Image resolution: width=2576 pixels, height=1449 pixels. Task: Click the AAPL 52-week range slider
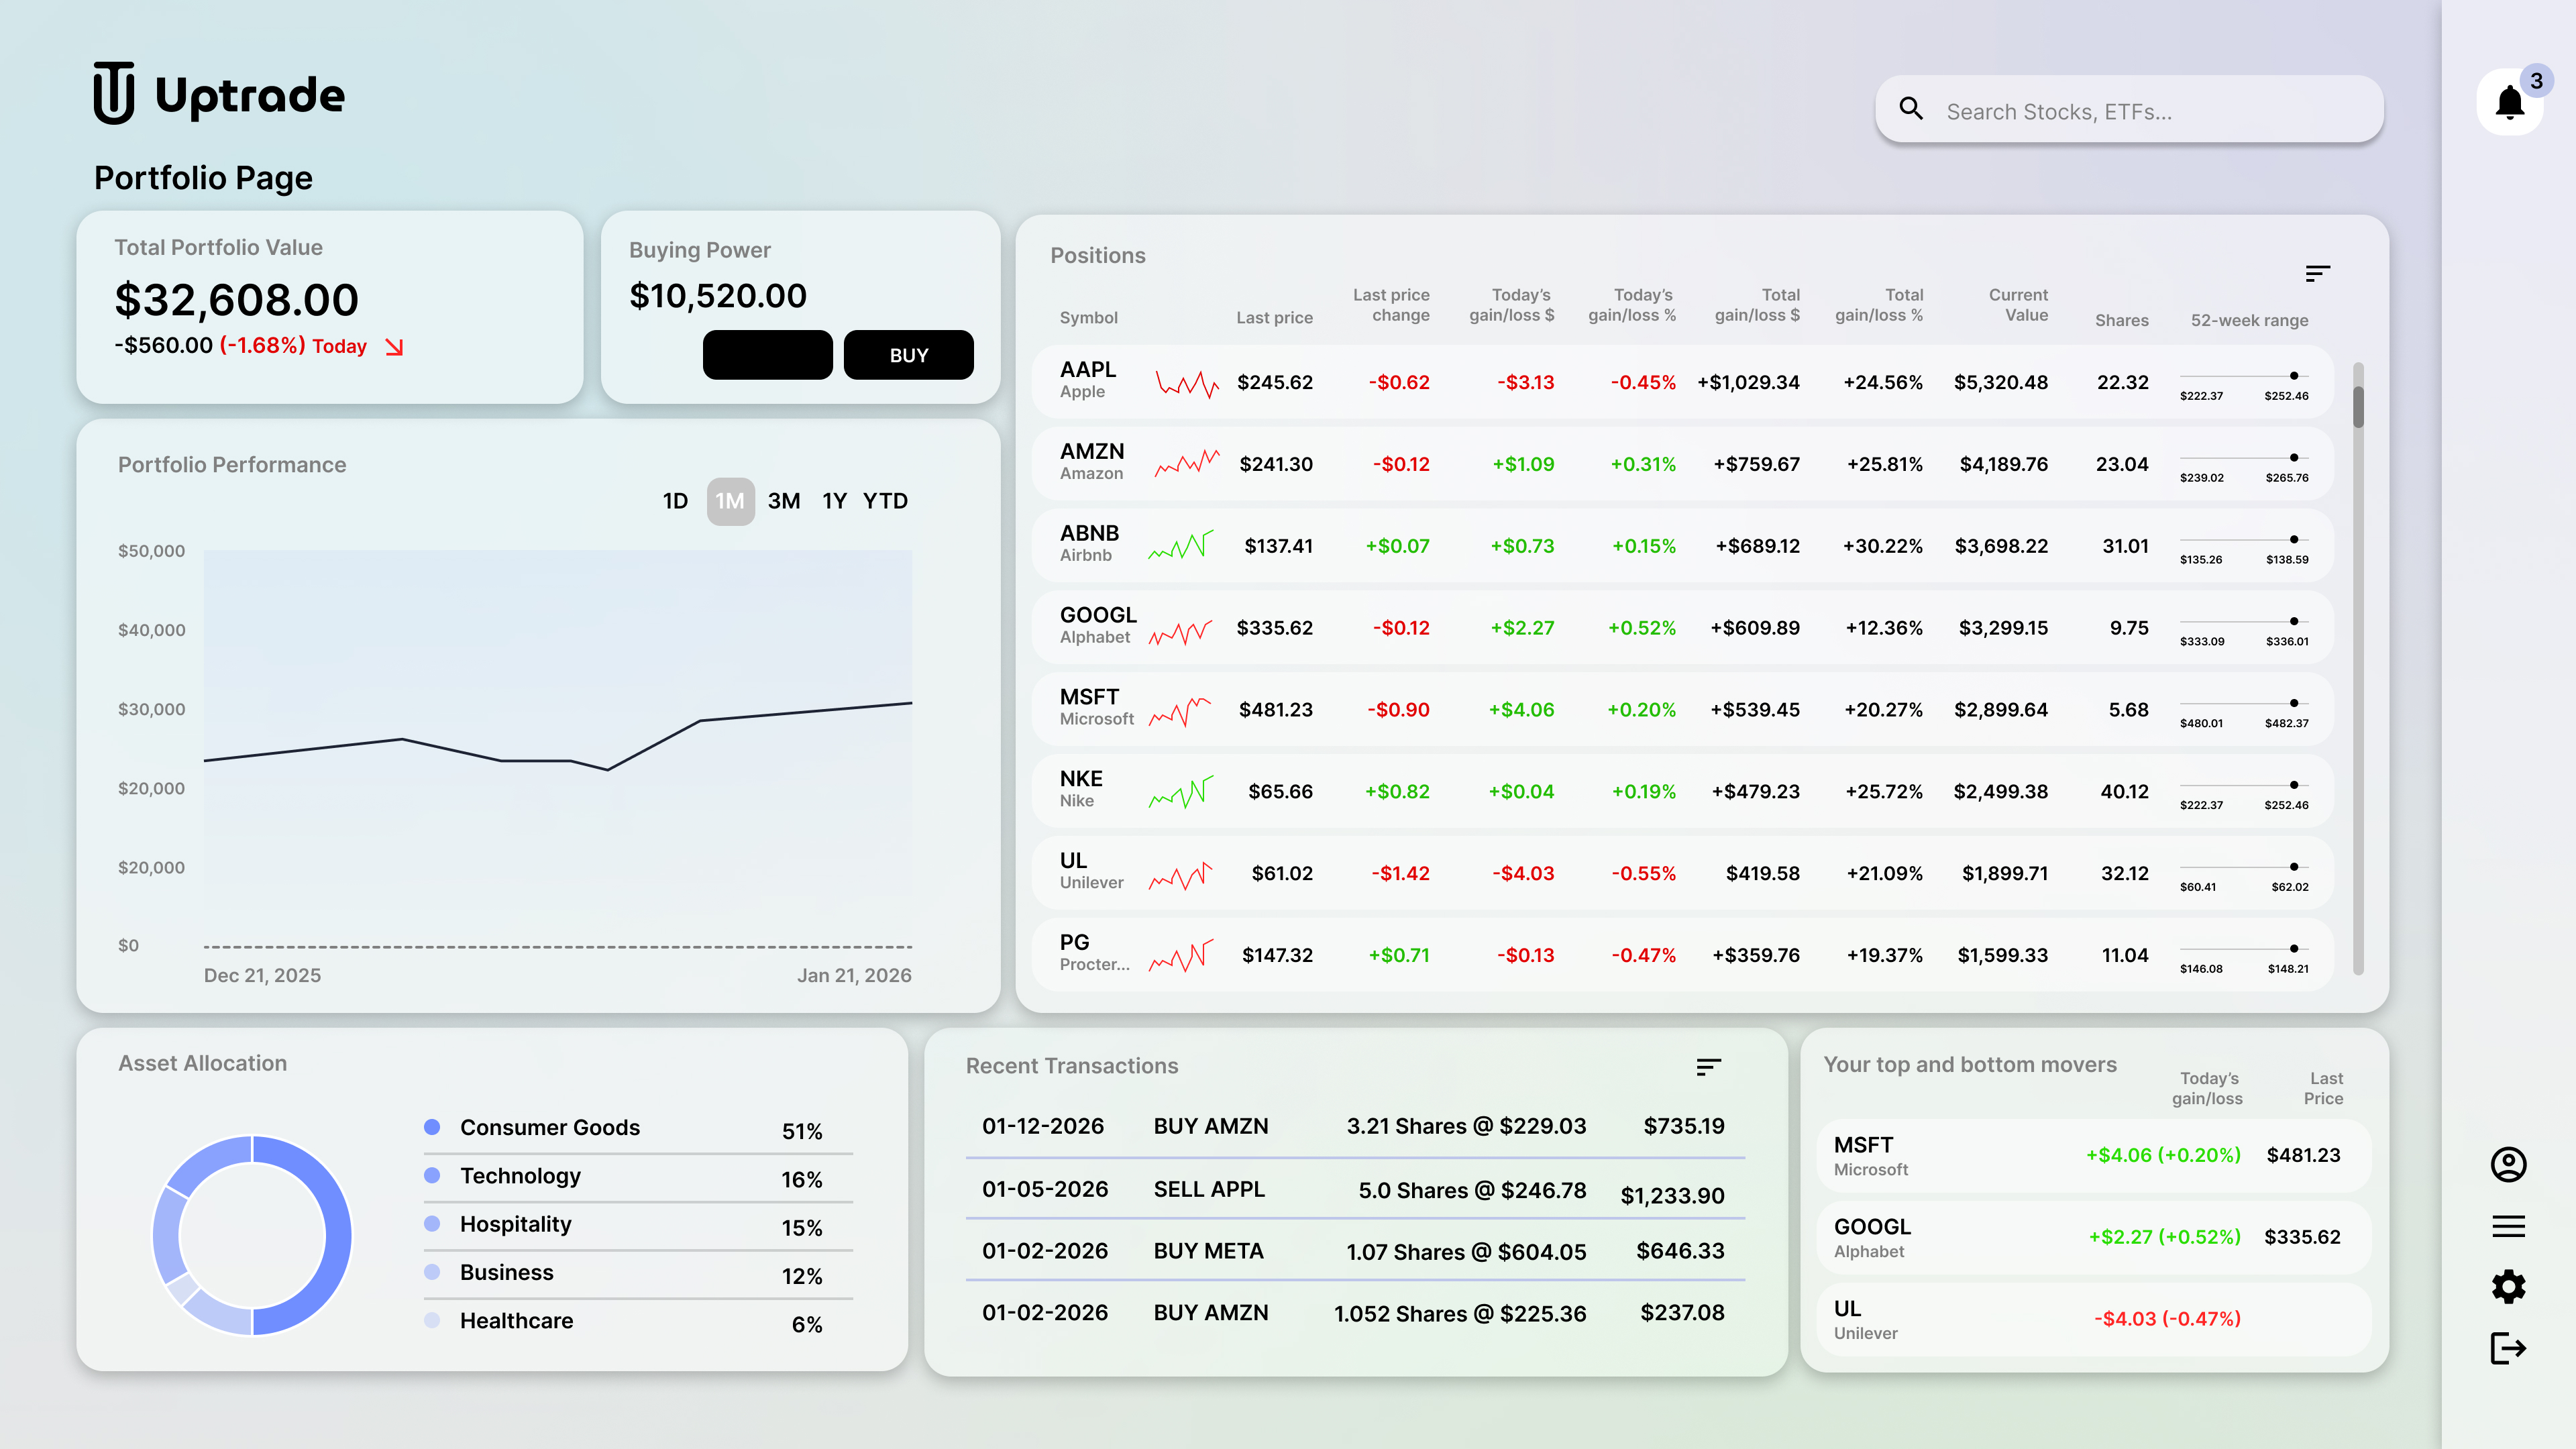click(2244, 376)
